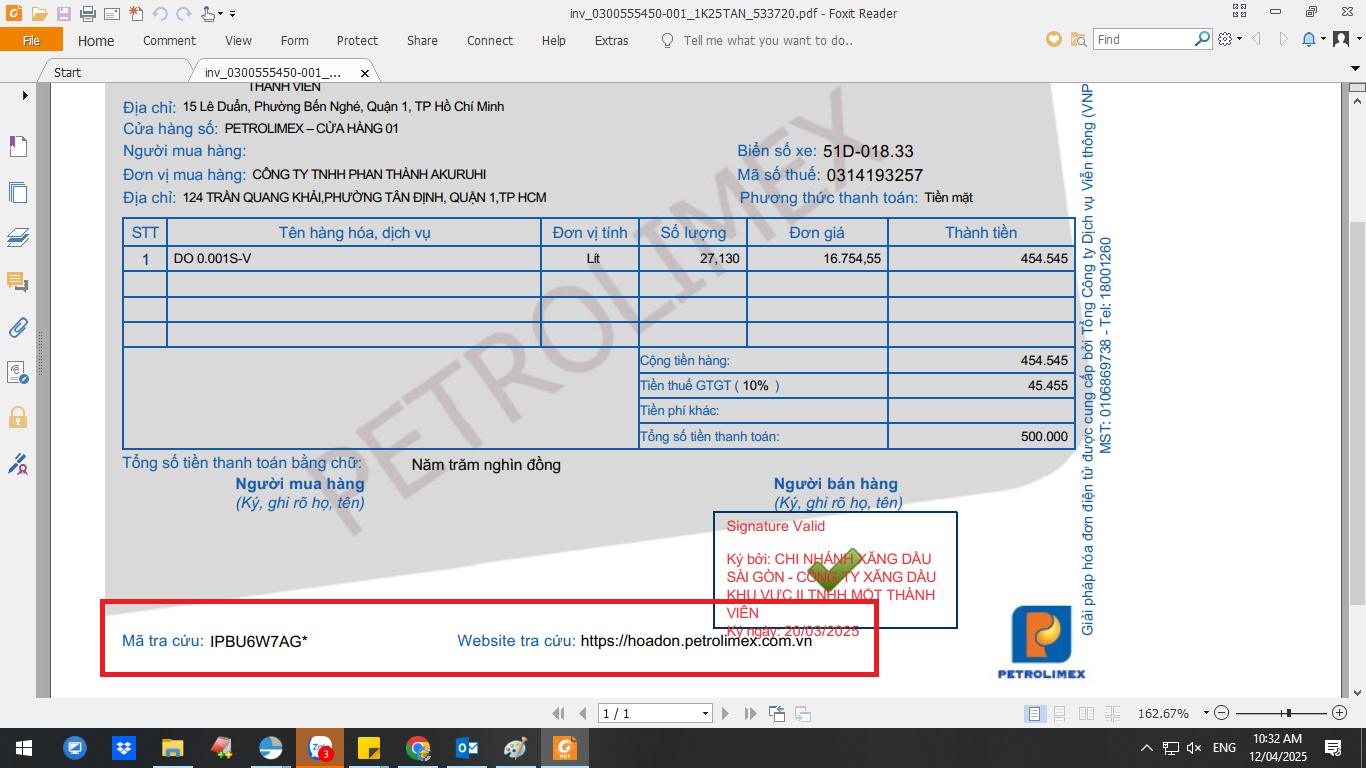The height and width of the screenshot is (768, 1366).
Task: Open the Security lock panel icon
Action: (x=18, y=417)
